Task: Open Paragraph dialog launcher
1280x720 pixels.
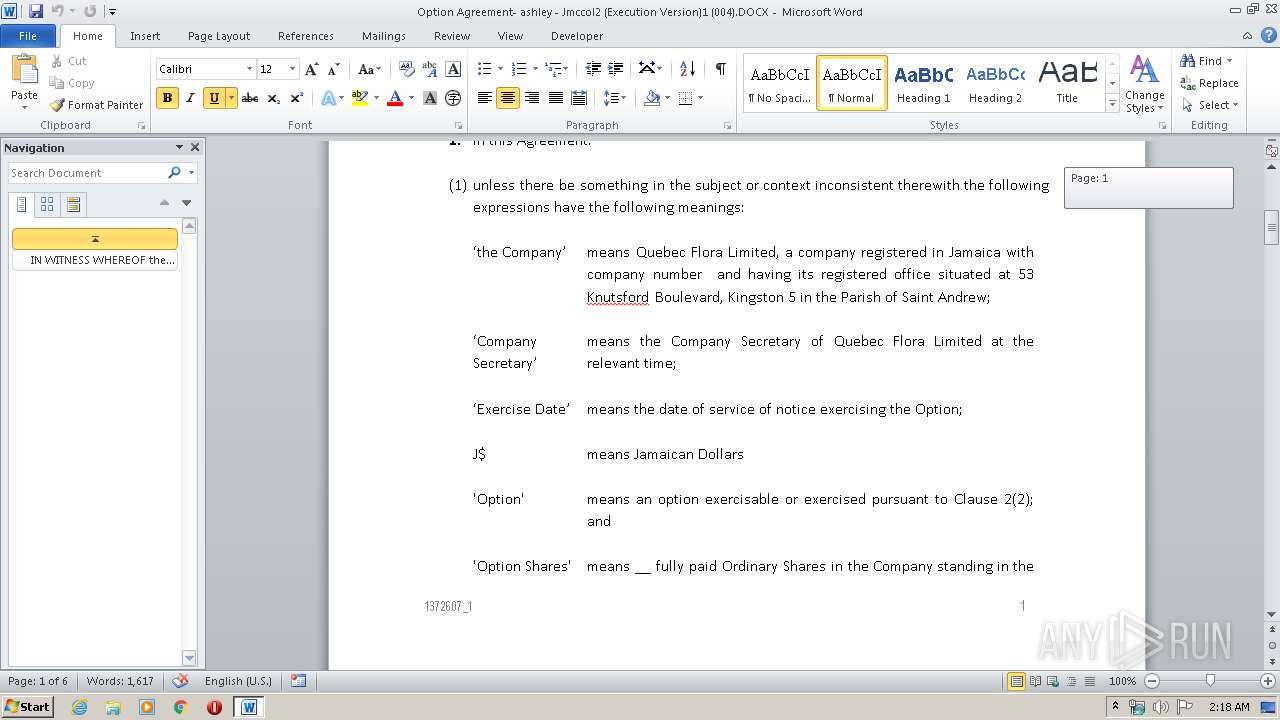Action: point(727,126)
